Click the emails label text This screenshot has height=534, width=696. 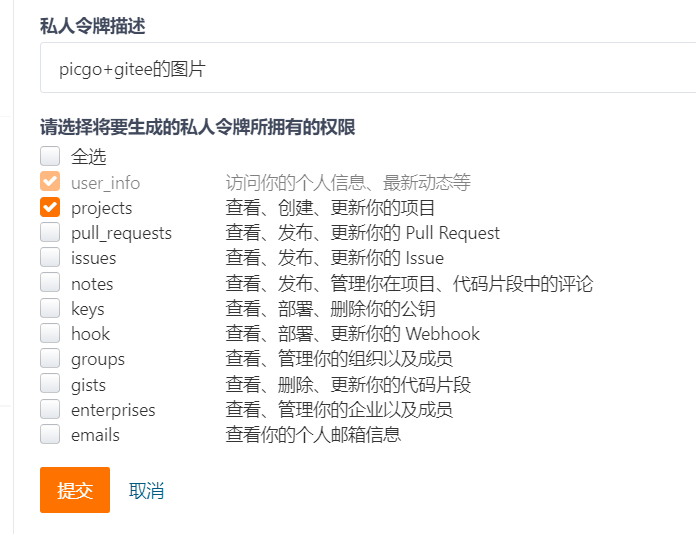coord(95,435)
